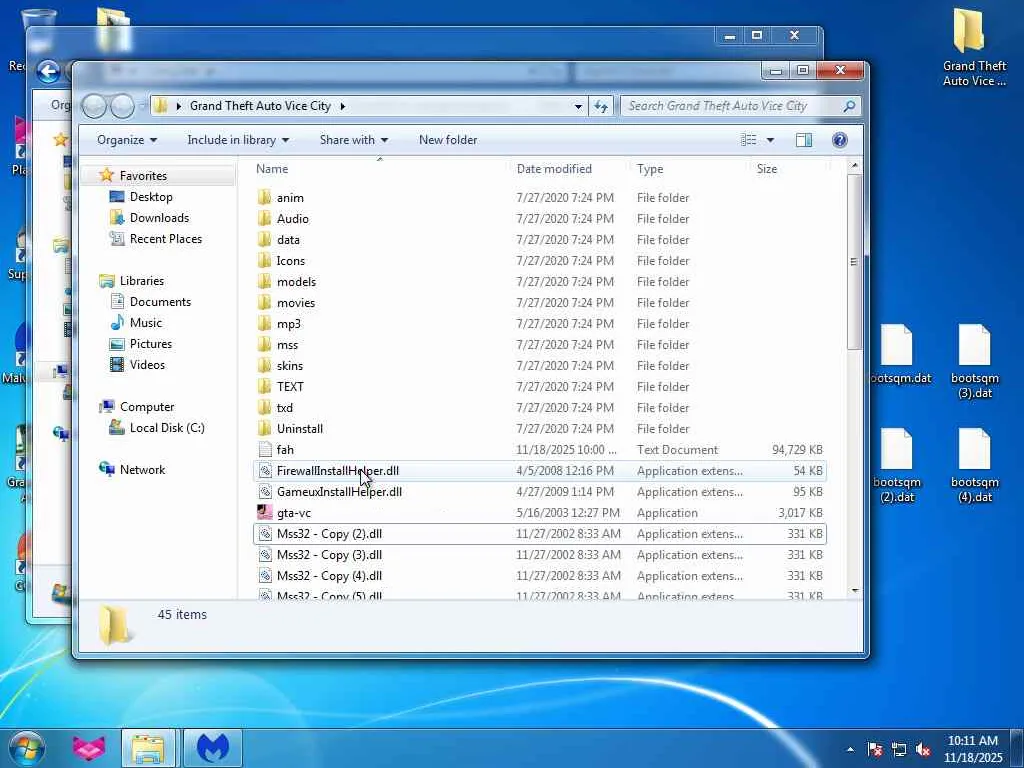The image size is (1024, 768).
Task: Open Downloads in the navigation pane
Action: pos(159,217)
